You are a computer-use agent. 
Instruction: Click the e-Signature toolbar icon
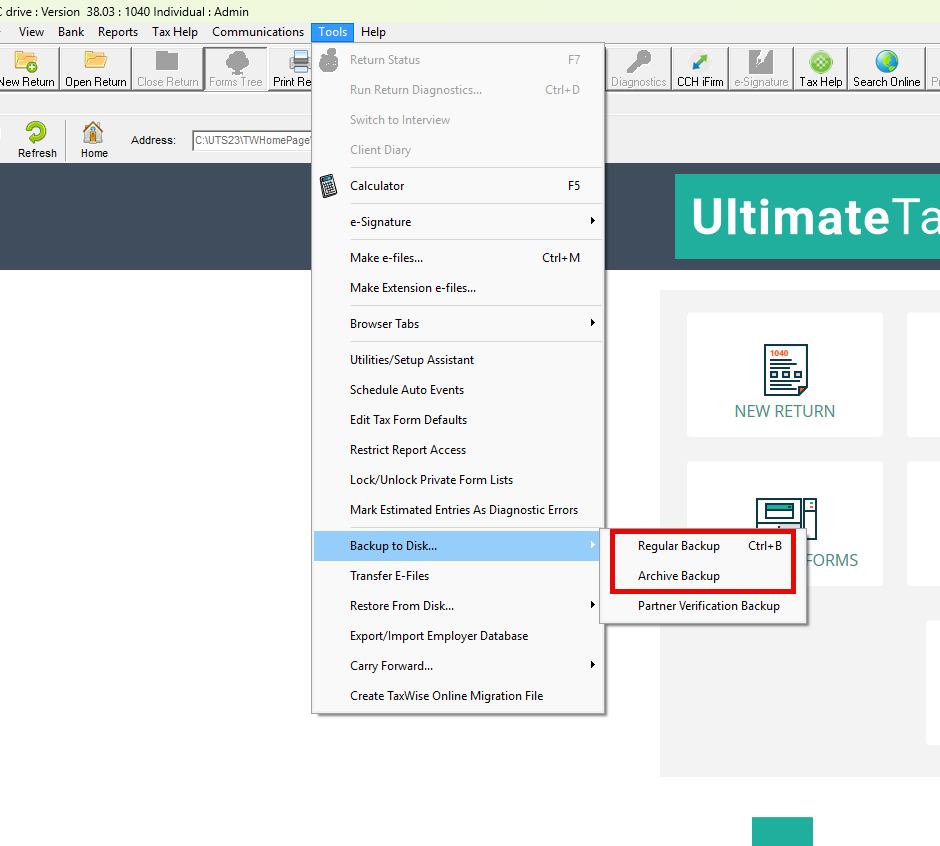click(x=761, y=61)
